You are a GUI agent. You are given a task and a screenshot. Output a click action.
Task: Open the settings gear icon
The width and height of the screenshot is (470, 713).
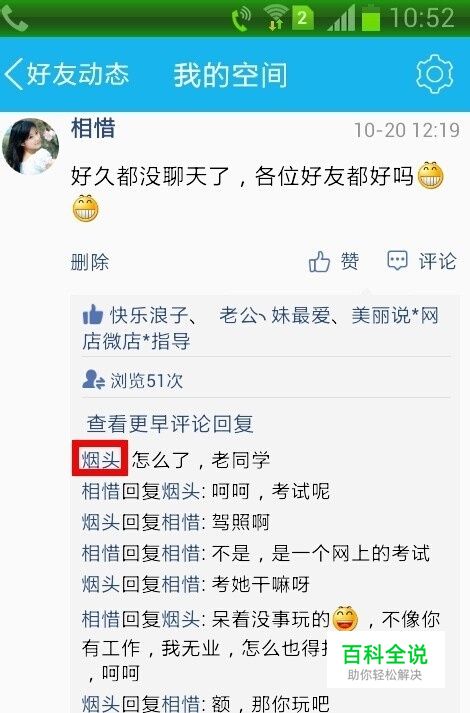tap(435, 74)
